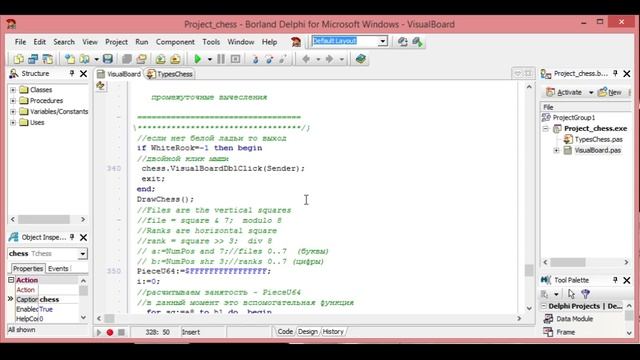Close the Object Inspector panel
This screenshot has width=640, height=360.
83,238
